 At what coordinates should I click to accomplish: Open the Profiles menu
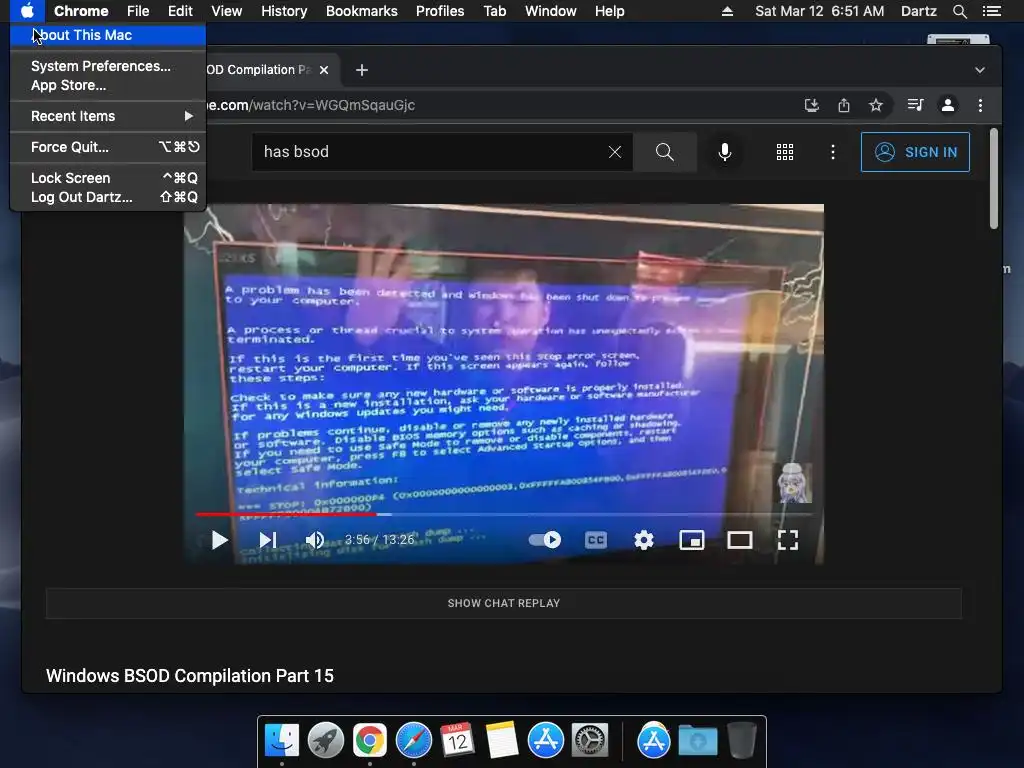440,11
